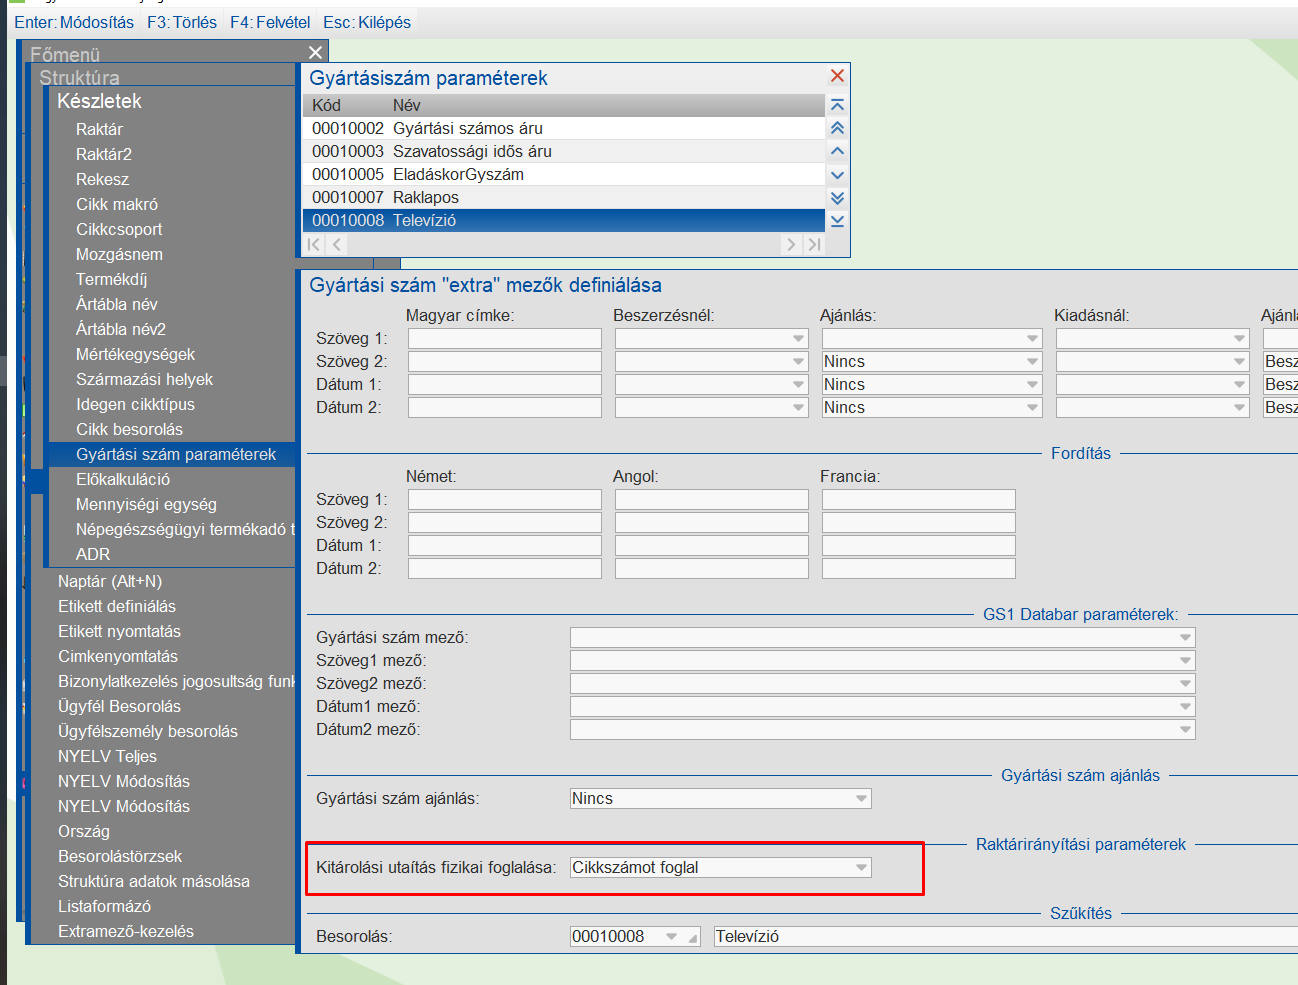1298x985 pixels.
Task: Click the single up chevron in list
Action: pyautogui.click(x=837, y=151)
